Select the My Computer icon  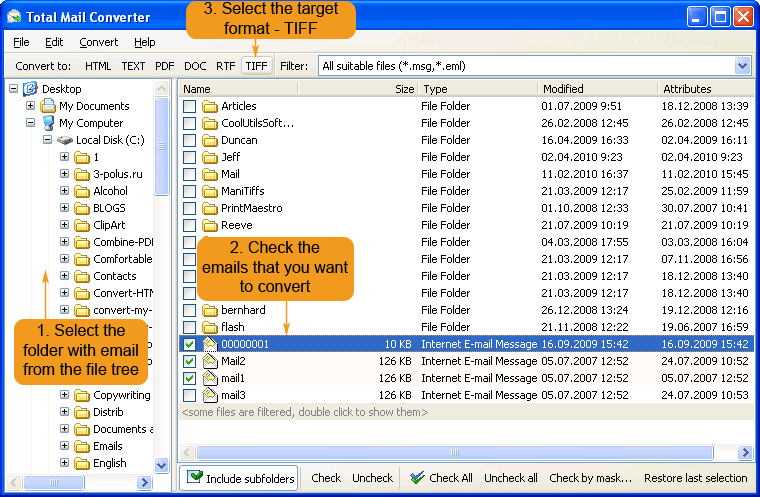(x=48, y=123)
